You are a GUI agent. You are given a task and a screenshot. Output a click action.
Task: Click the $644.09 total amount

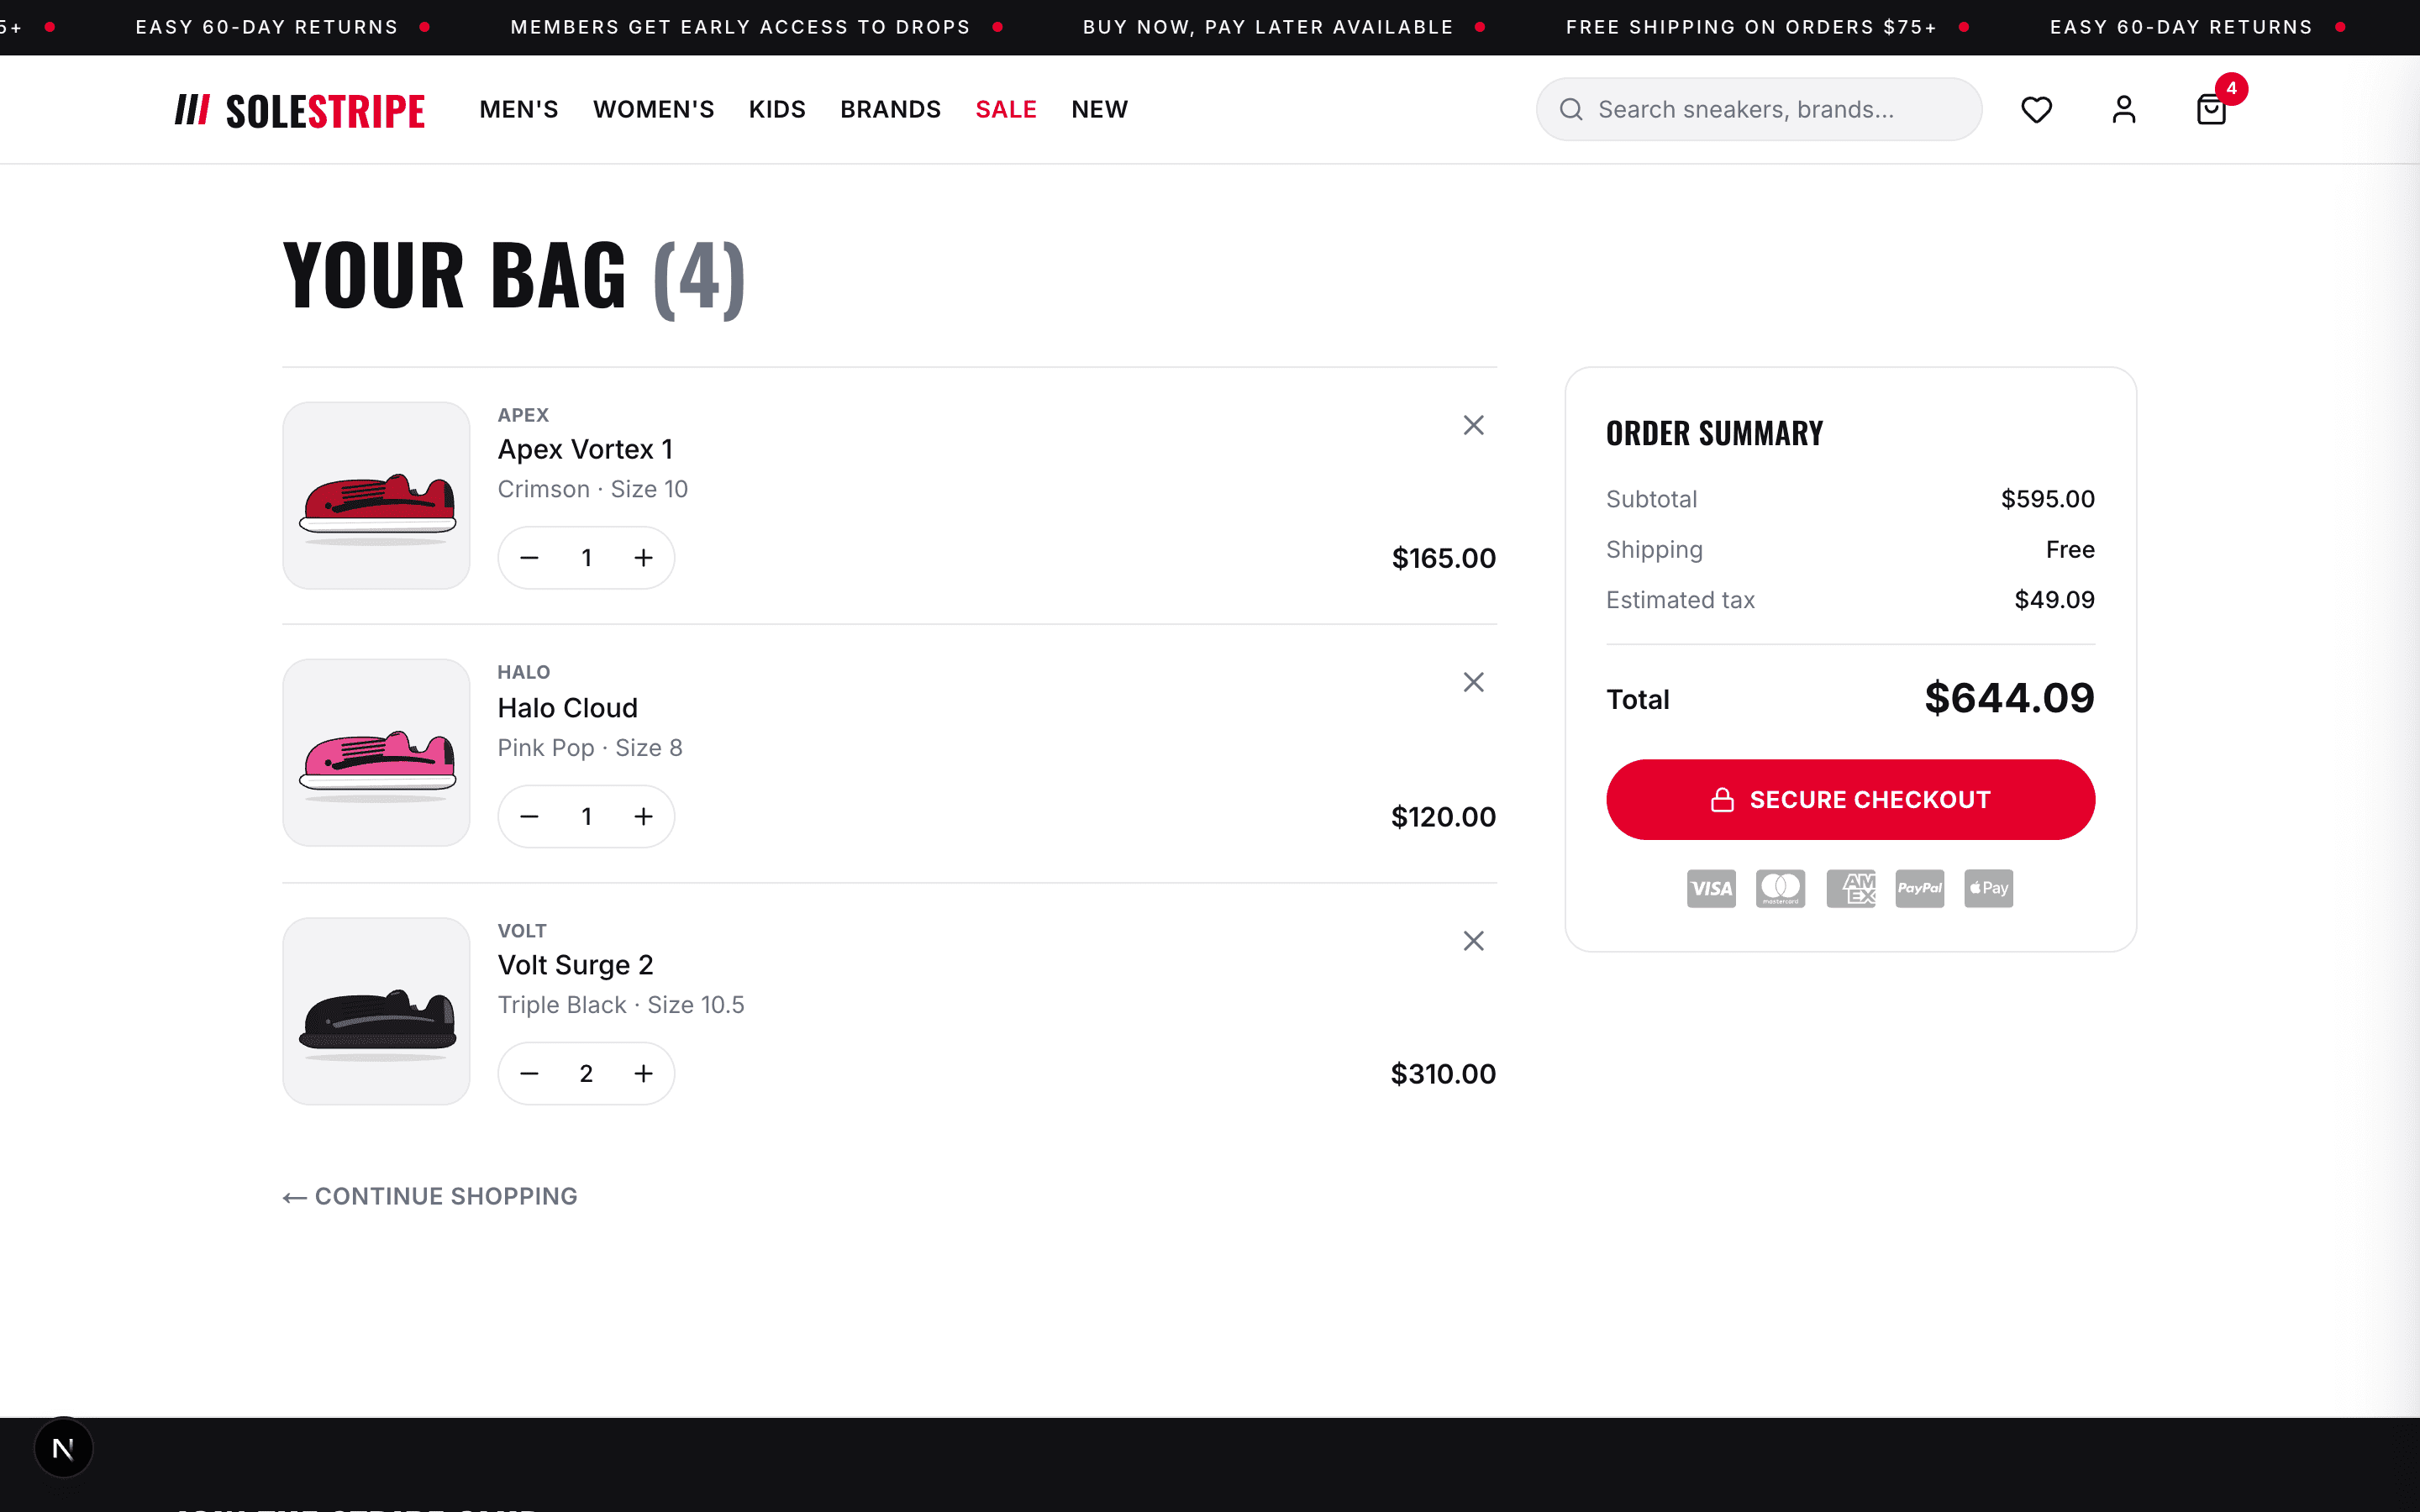pyautogui.click(x=2009, y=698)
